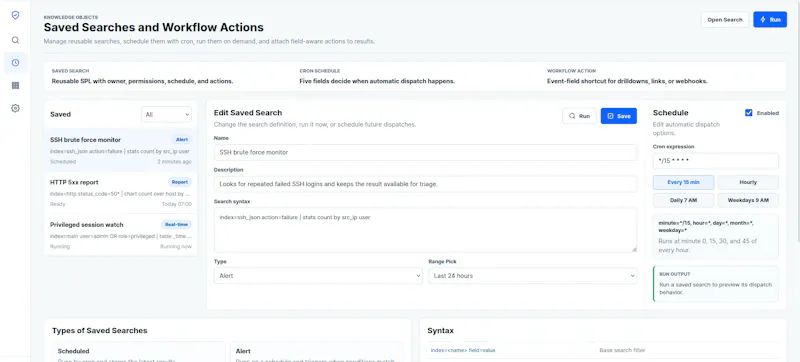Open the shield home icon in sidebar

click(x=15, y=15)
